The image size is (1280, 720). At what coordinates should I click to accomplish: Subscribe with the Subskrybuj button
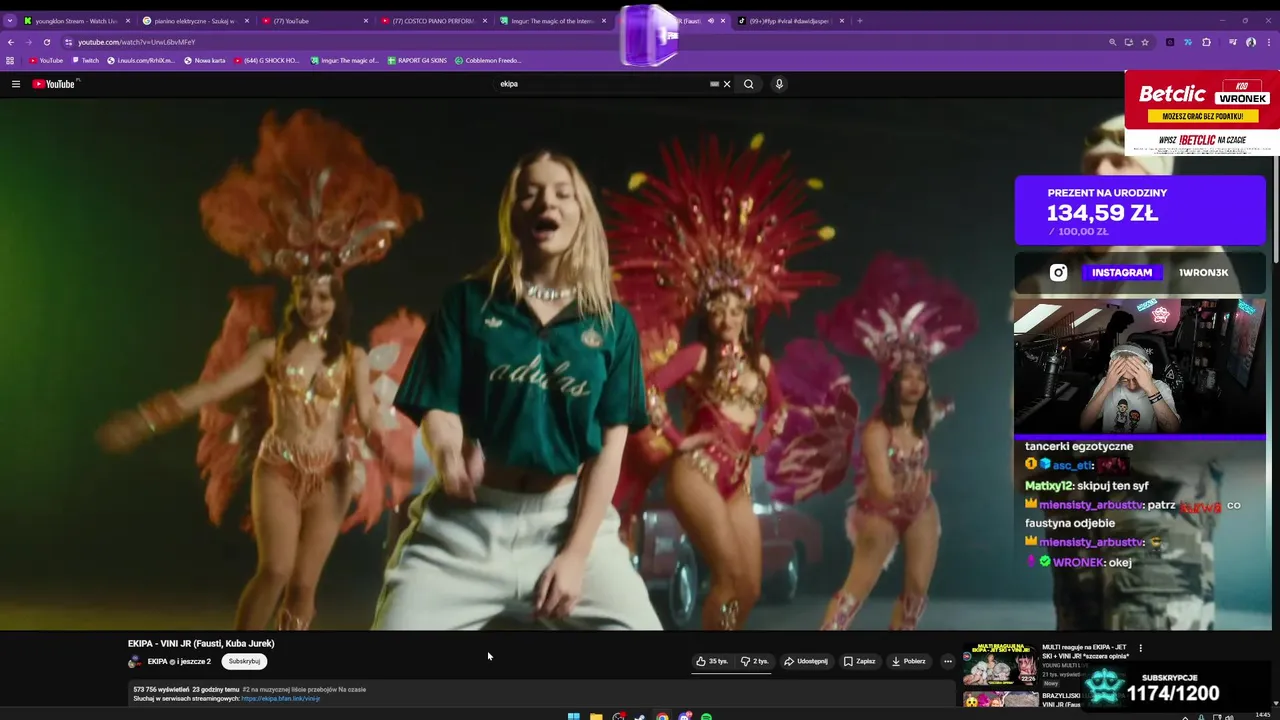pos(244,661)
